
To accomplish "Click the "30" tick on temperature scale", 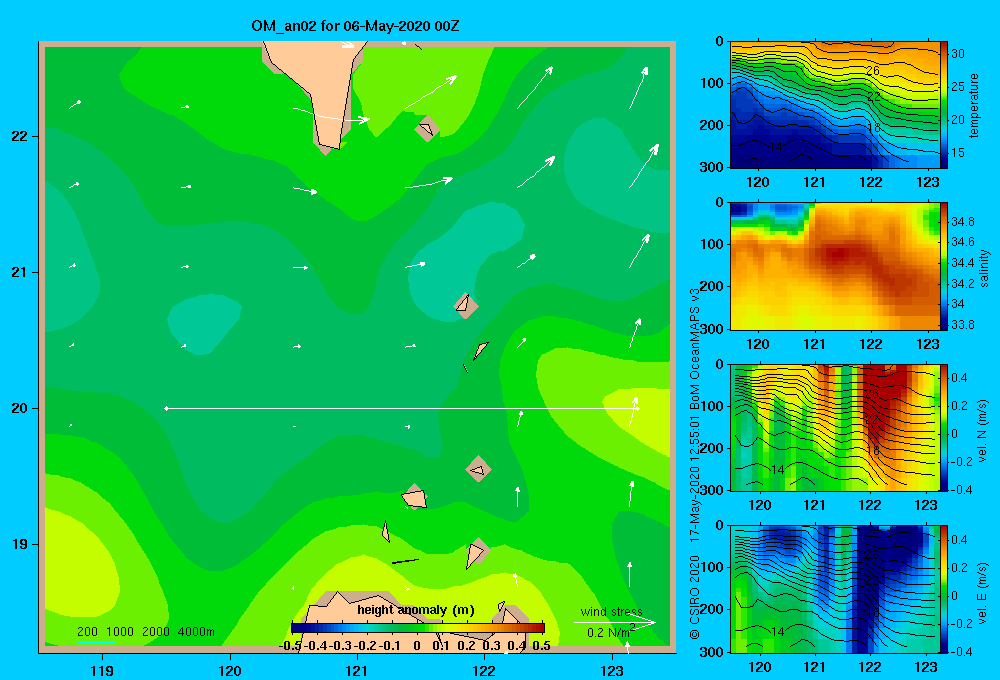I will point(958,54).
